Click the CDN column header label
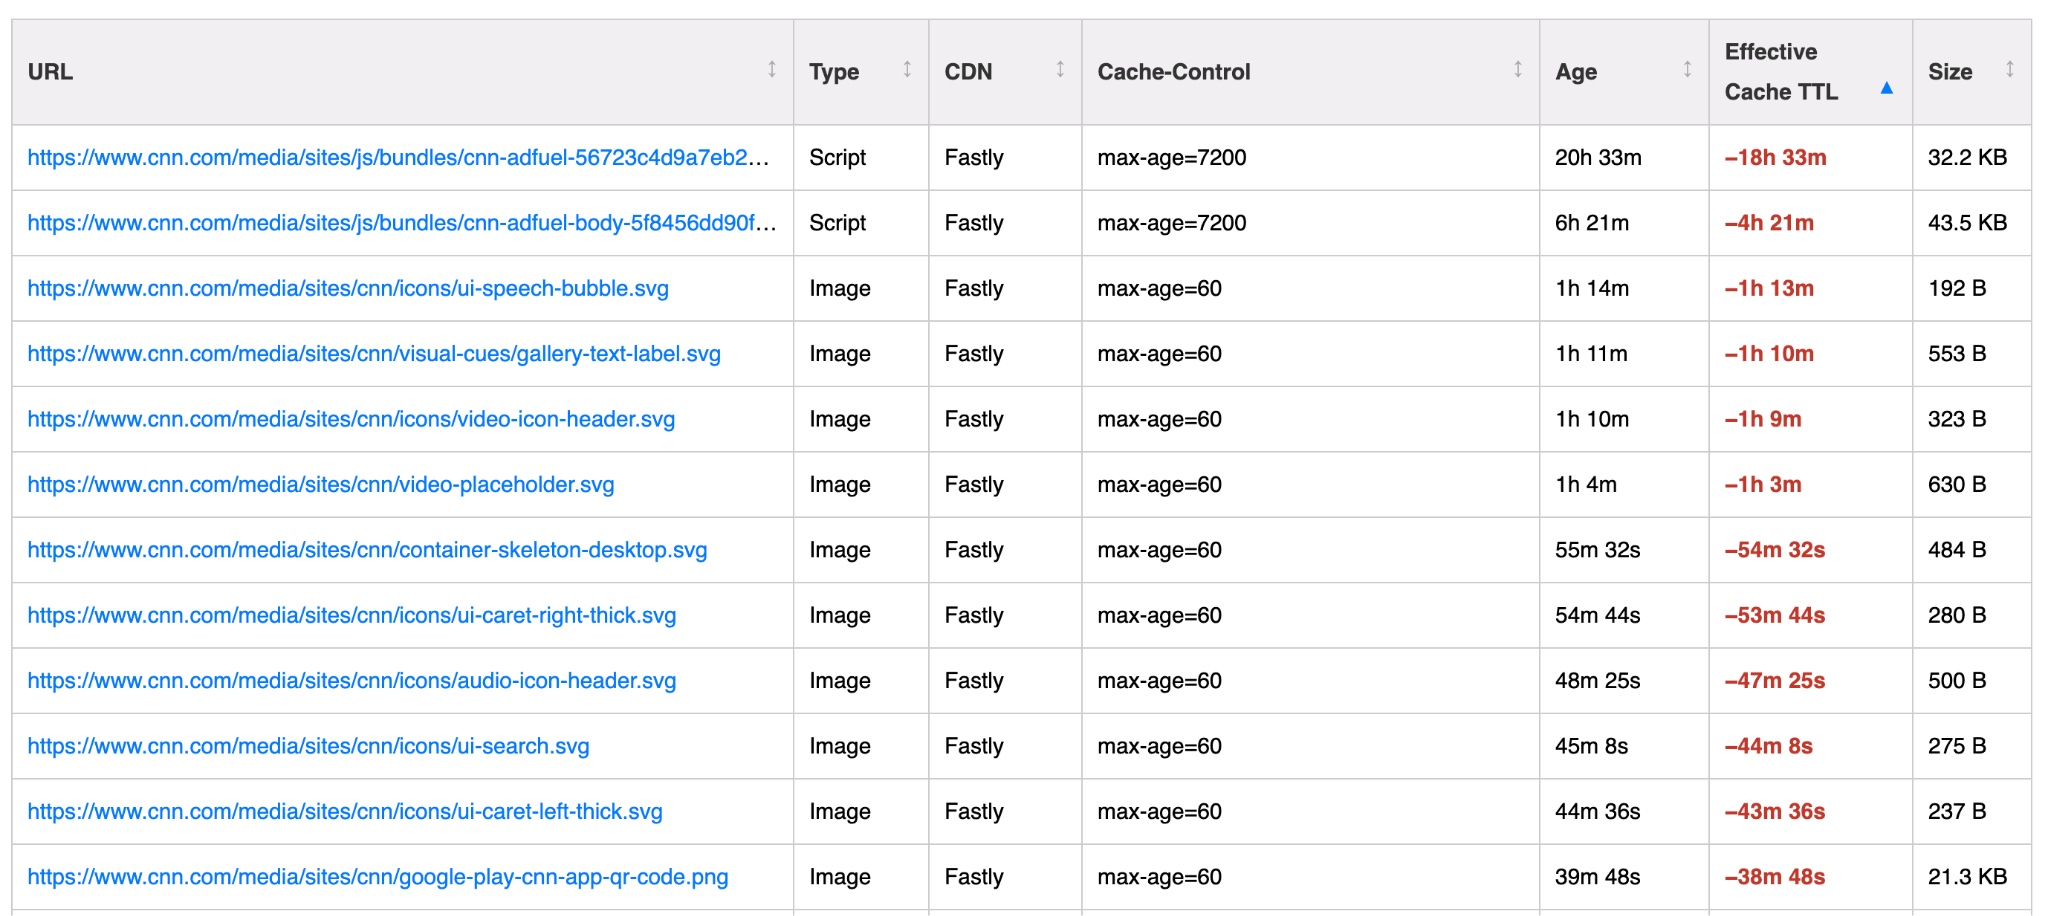 (x=968, y=72)
